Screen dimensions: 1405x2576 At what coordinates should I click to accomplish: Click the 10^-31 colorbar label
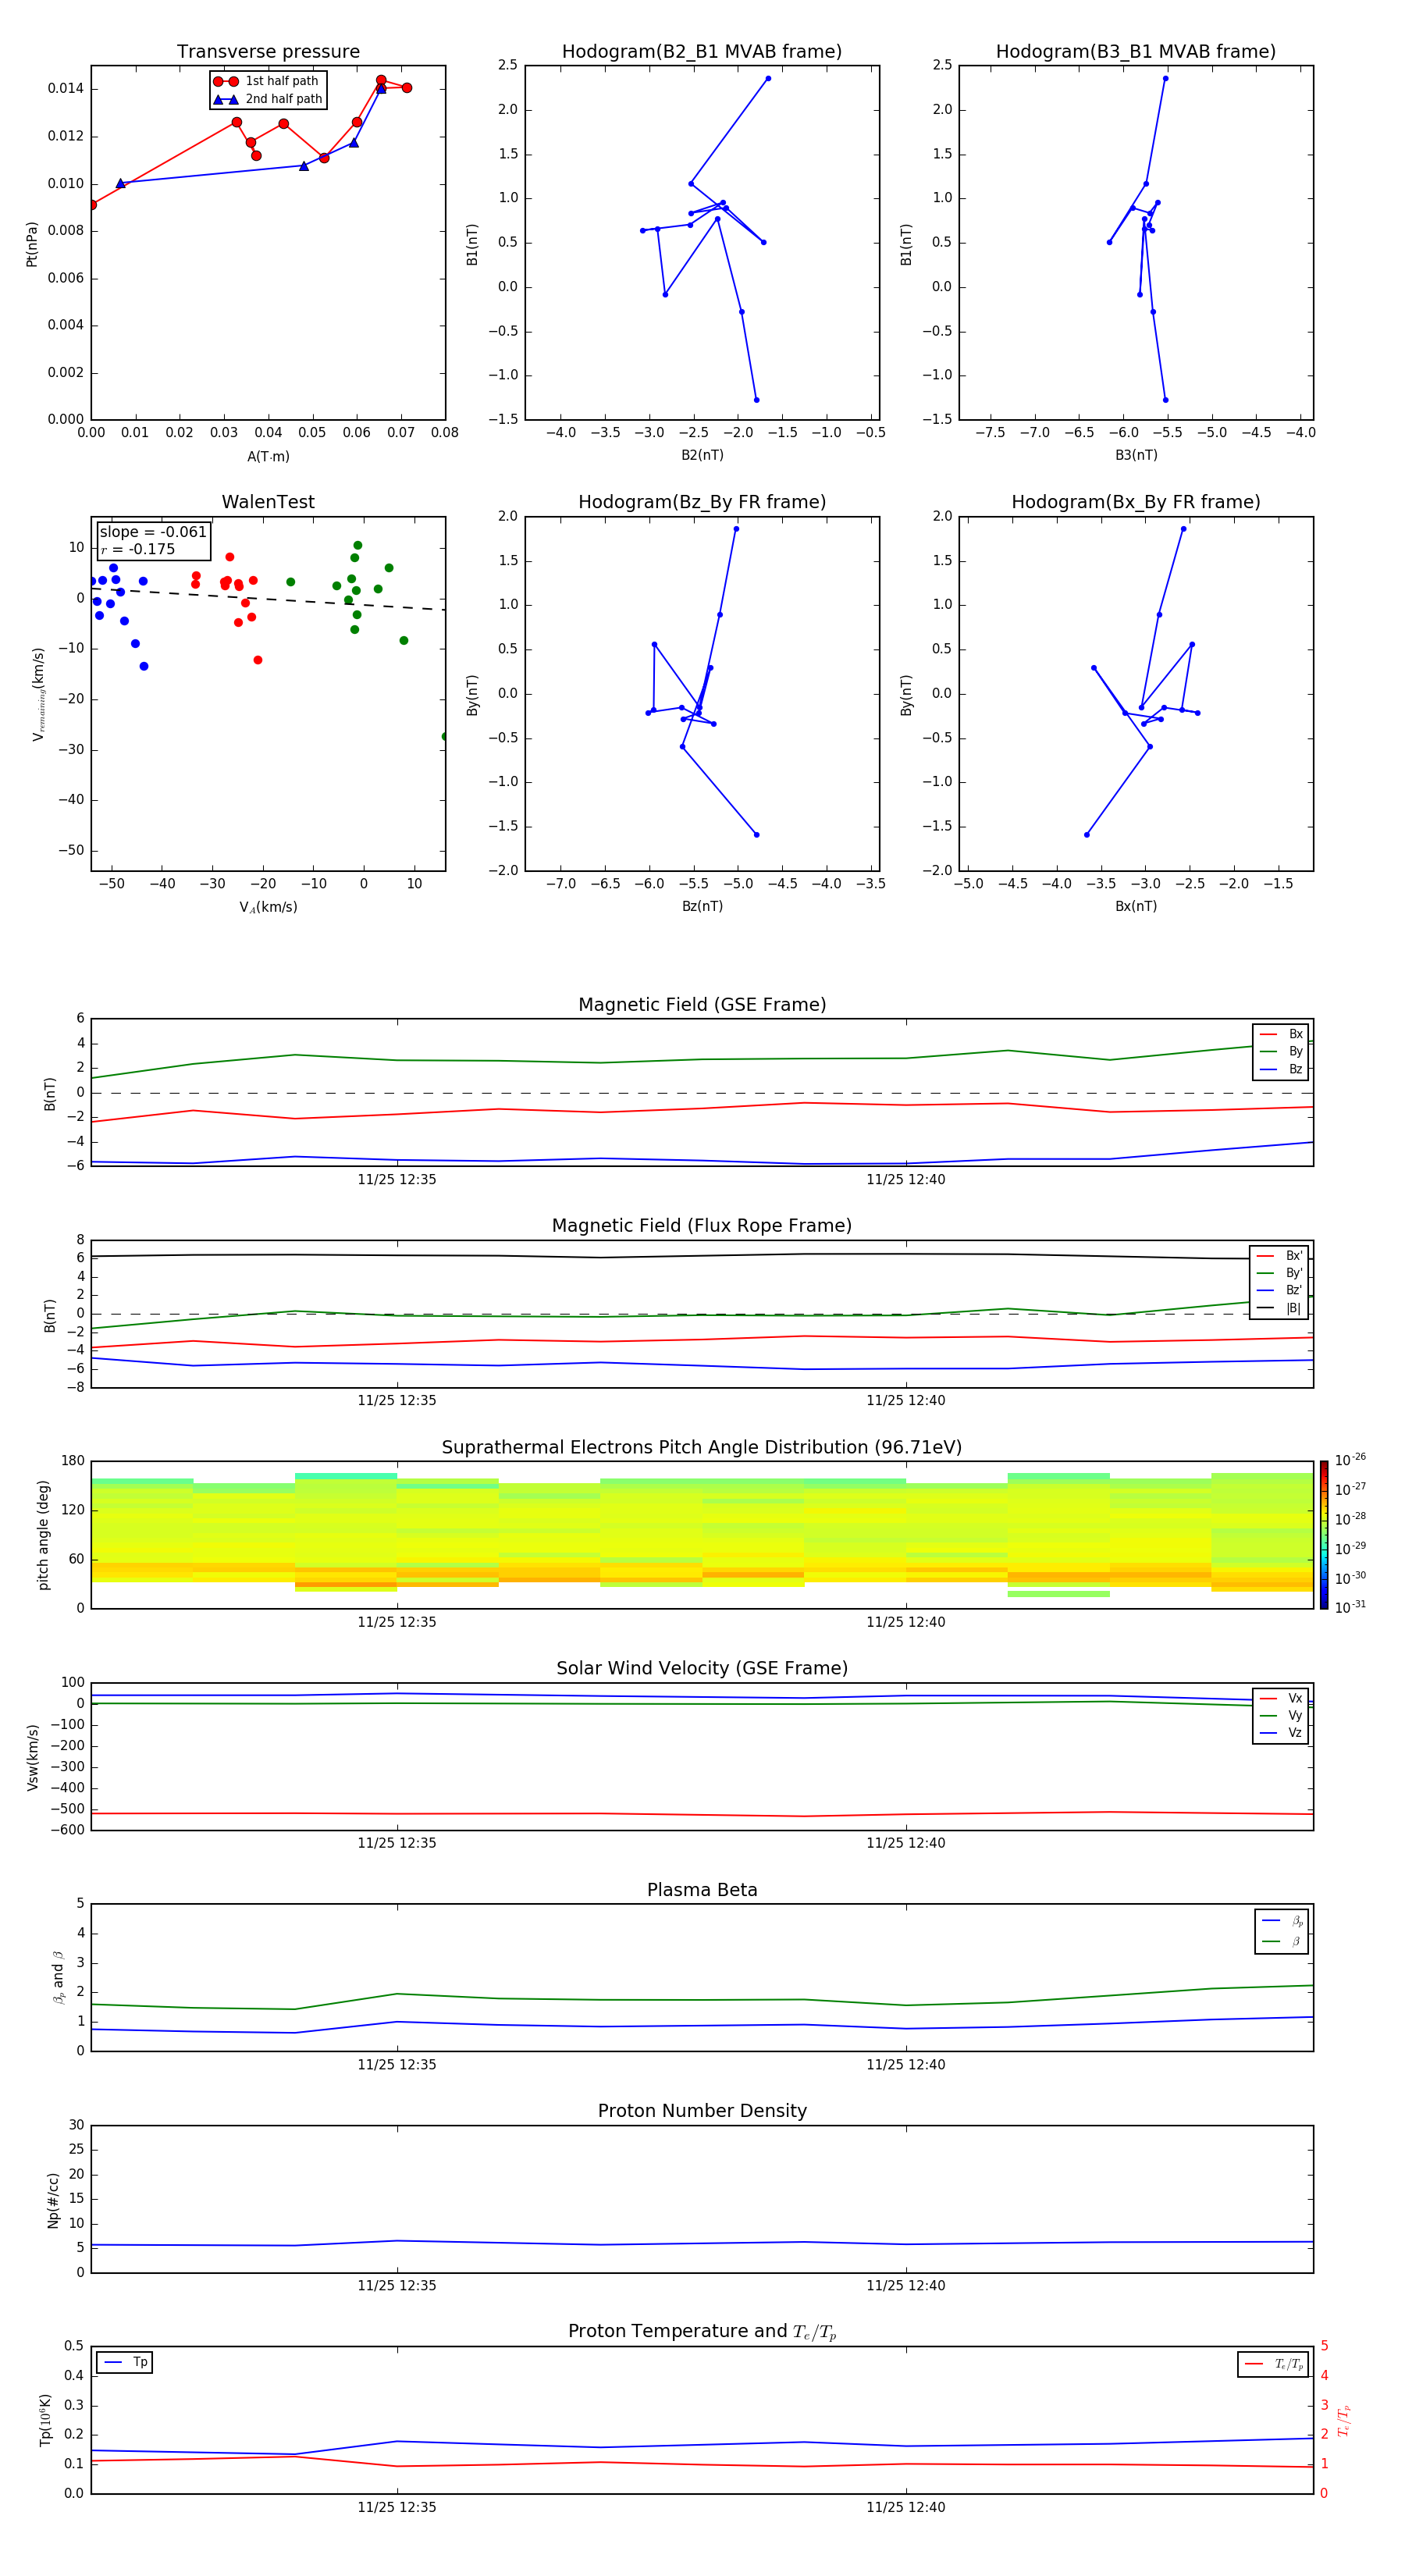(x=1350, y=1607)
